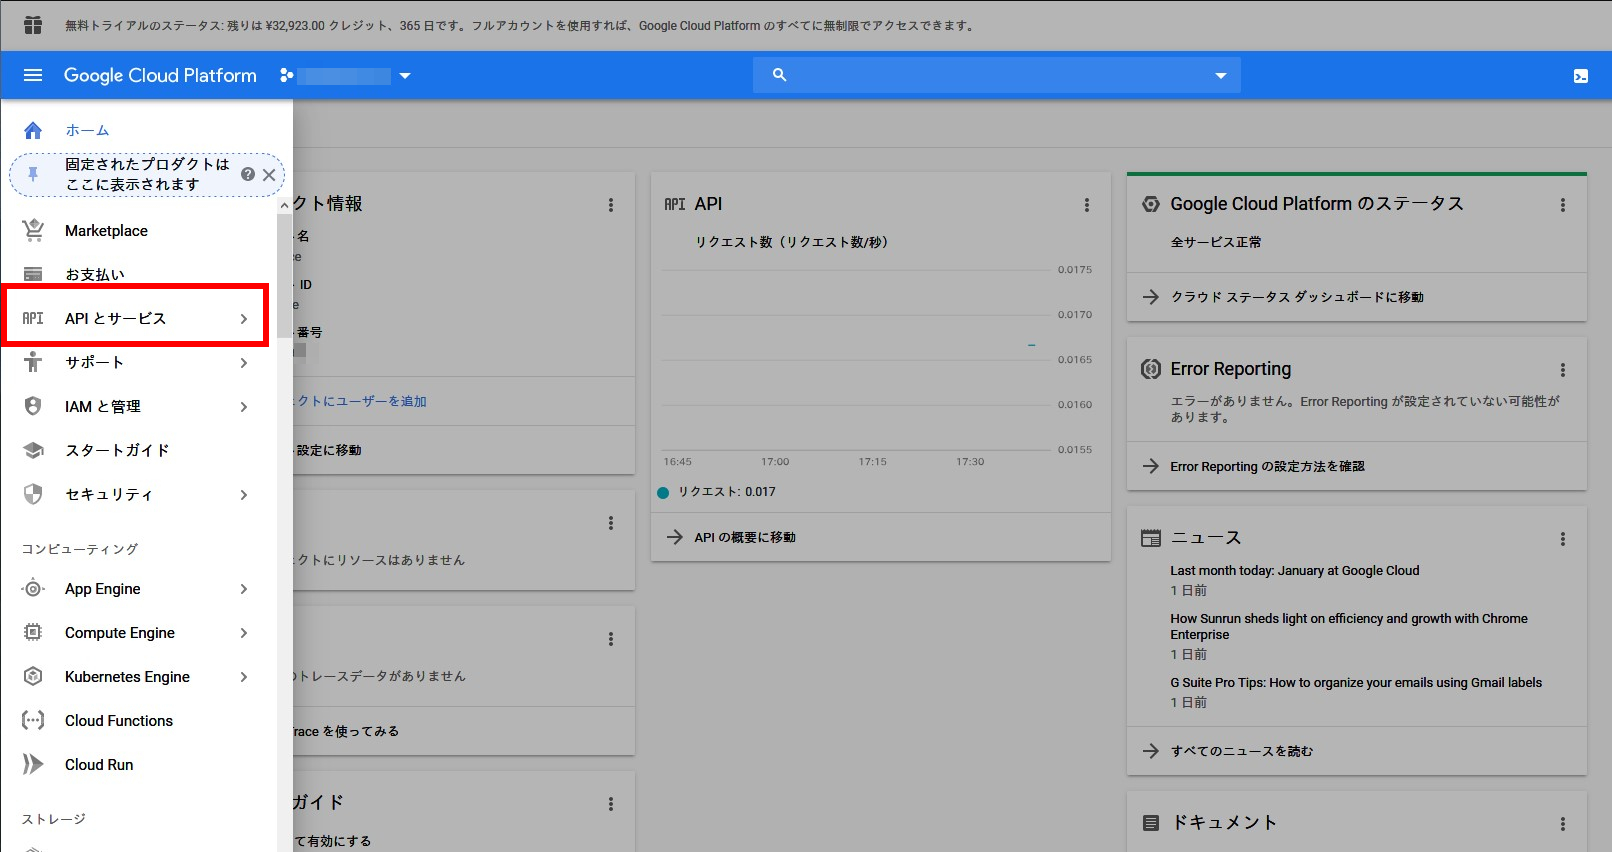The width and height of the screenshot is (1612, 852).
Task: Go to ホーム in the navigation menu
Action: (x=87, y=131)
